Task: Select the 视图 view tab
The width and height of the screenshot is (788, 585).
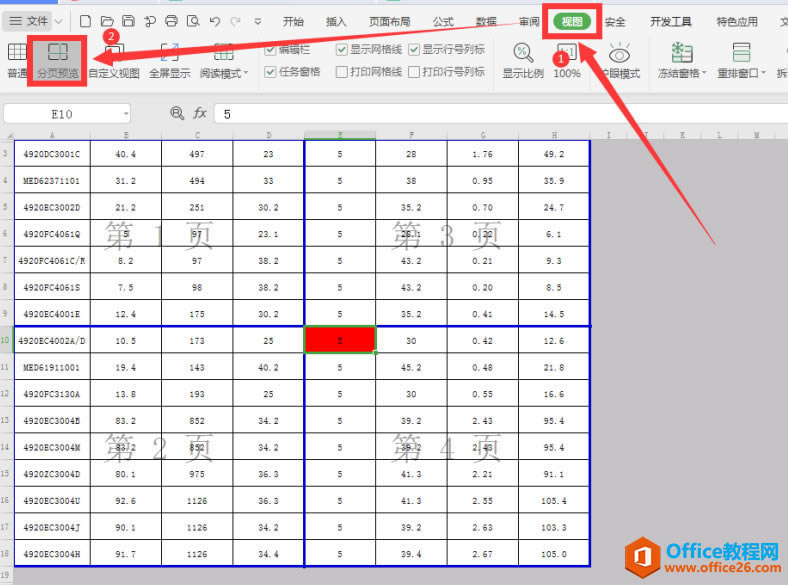Action: 572,22
